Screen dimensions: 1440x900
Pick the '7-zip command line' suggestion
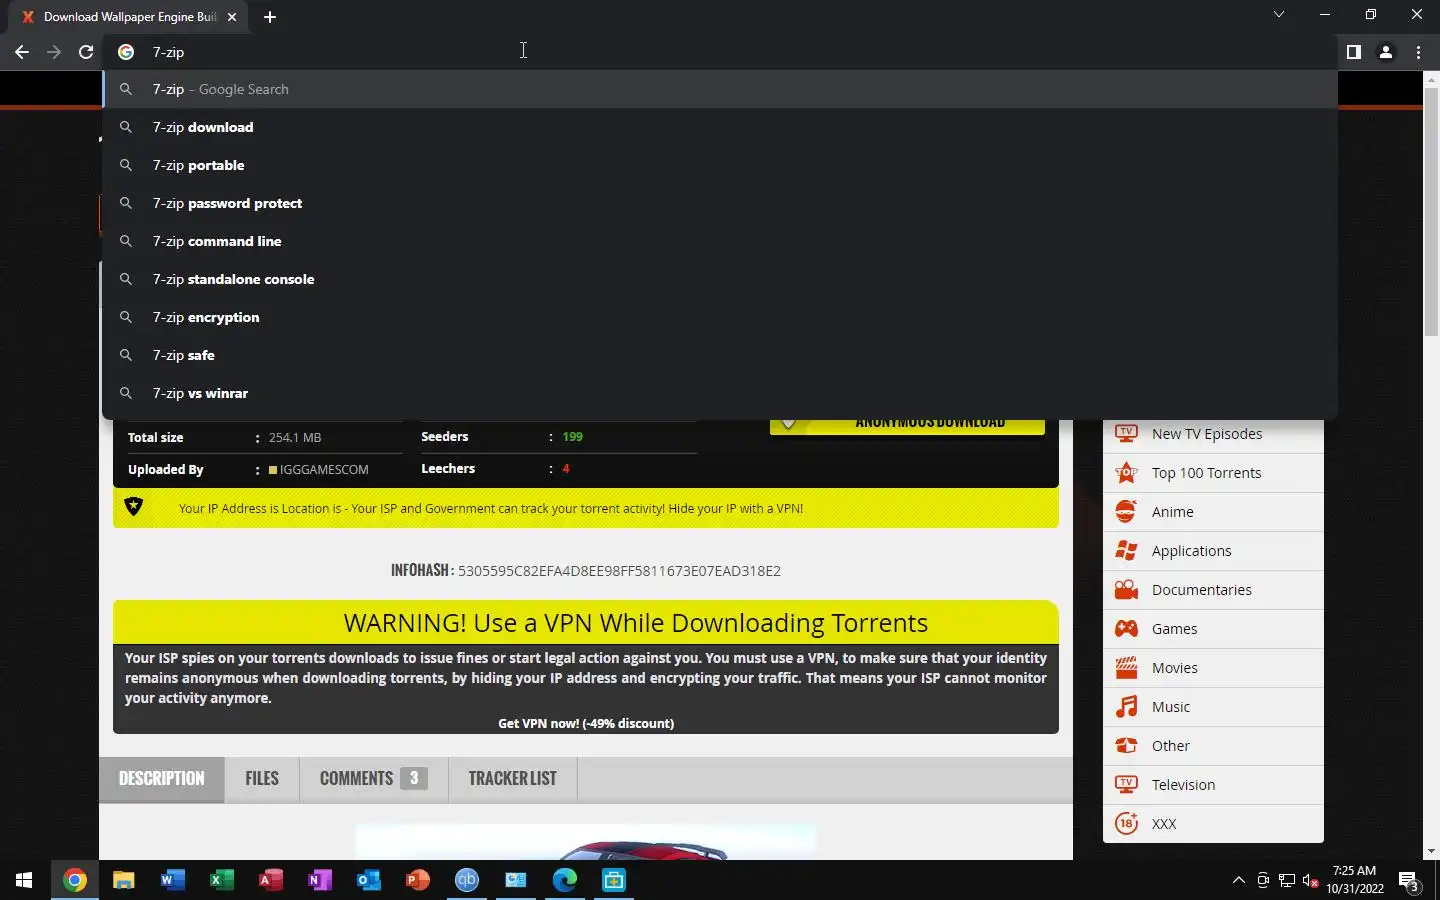pos(720,241)
